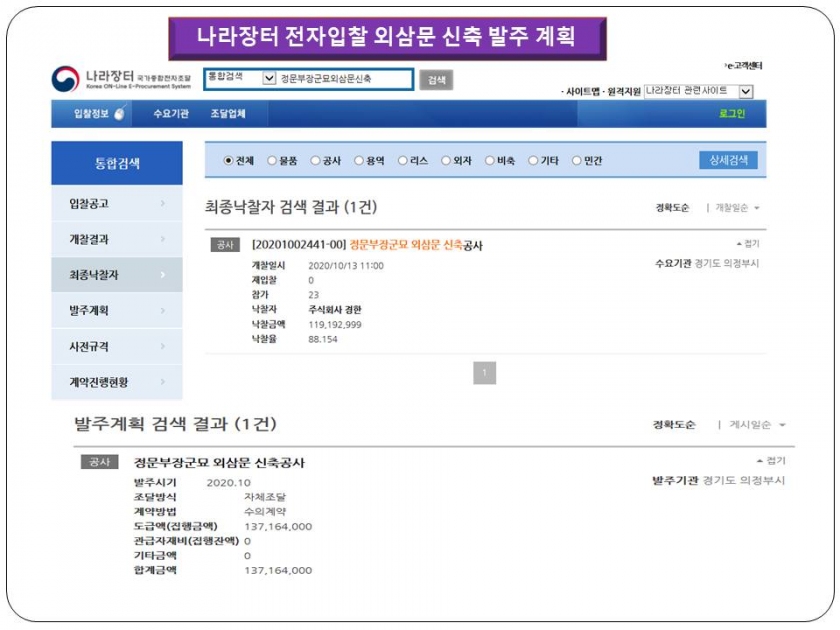The width and height of the screenshot is (840, 630).
Task: Open the 발주계획 정문부장군묘 외삼문 신축공사 title
Action: click(219, 463)
